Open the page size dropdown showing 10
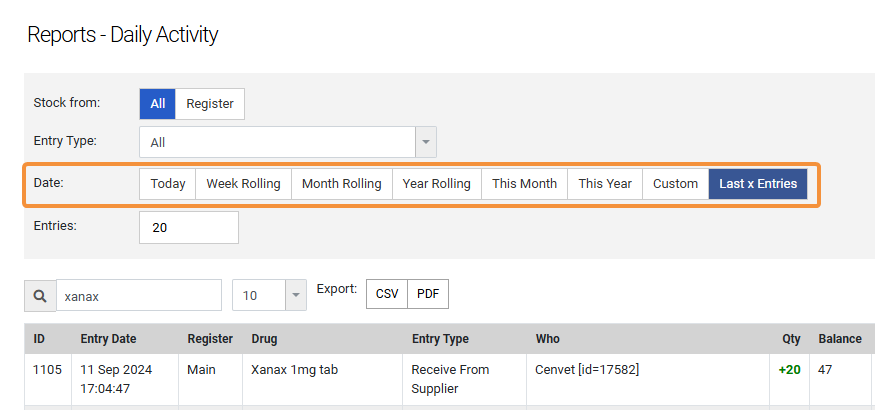 point(270,296)
